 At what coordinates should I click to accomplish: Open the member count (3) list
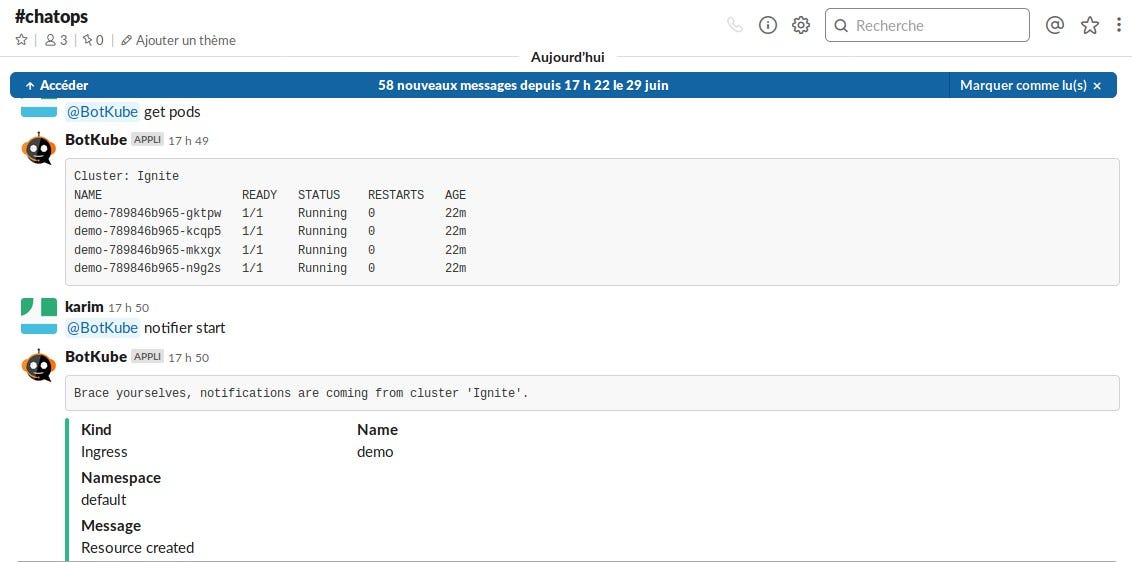point(56,40)
